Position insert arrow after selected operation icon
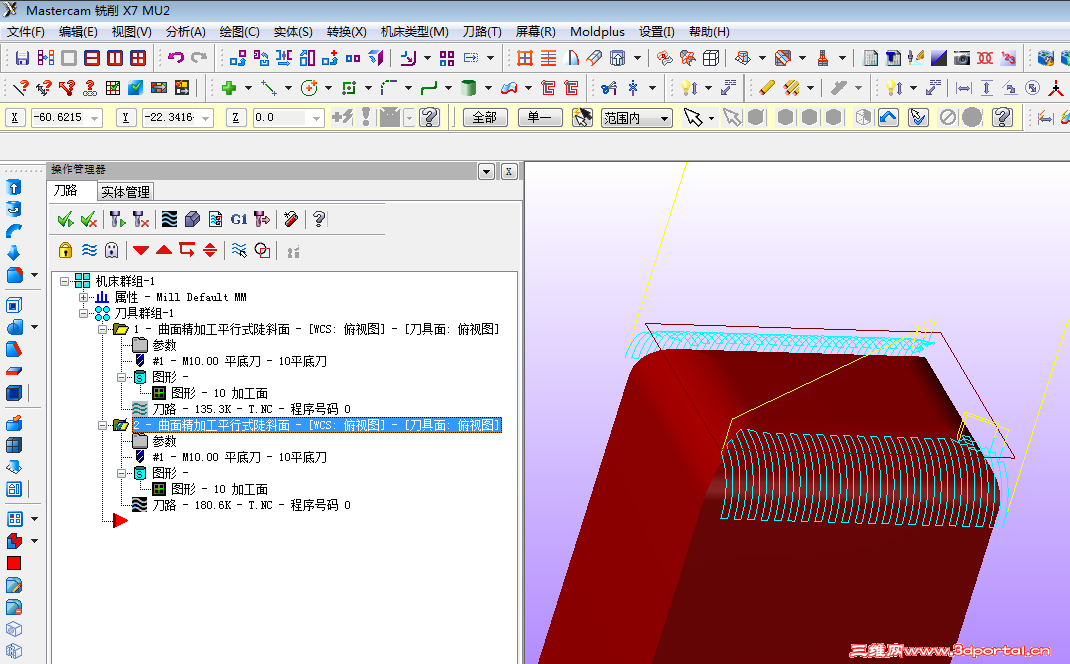Screen dimensions: 1070x664 [187, 250]
